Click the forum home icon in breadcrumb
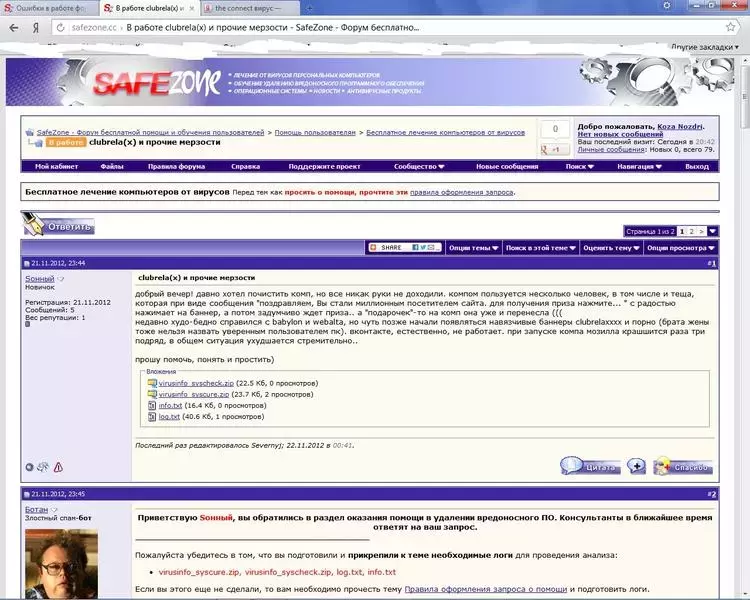 [x=30, y=133]
